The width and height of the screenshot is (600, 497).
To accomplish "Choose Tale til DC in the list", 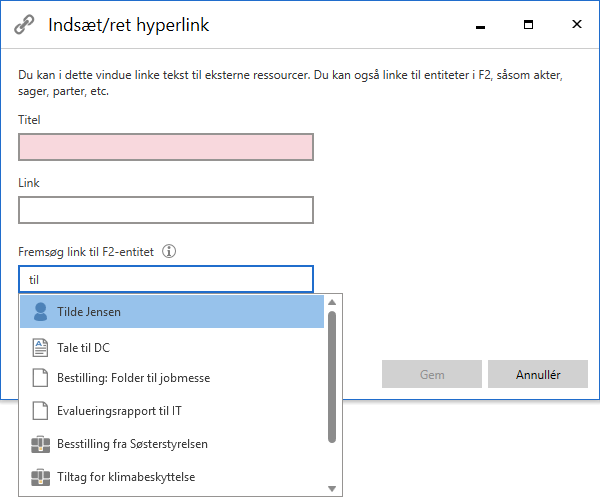I will (172, 348).
